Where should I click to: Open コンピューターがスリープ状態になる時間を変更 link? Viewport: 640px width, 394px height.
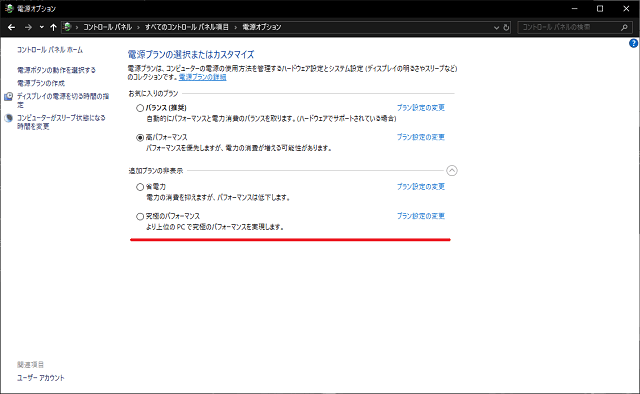pos(61,122)
